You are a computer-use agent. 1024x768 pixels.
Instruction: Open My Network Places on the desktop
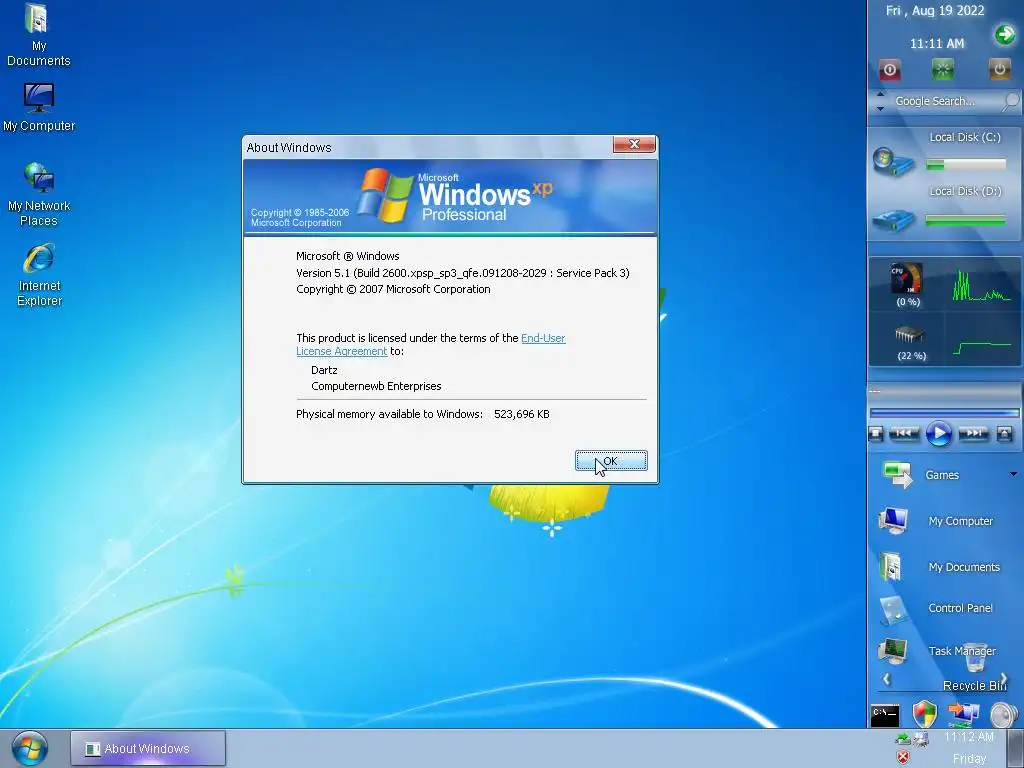39,195
